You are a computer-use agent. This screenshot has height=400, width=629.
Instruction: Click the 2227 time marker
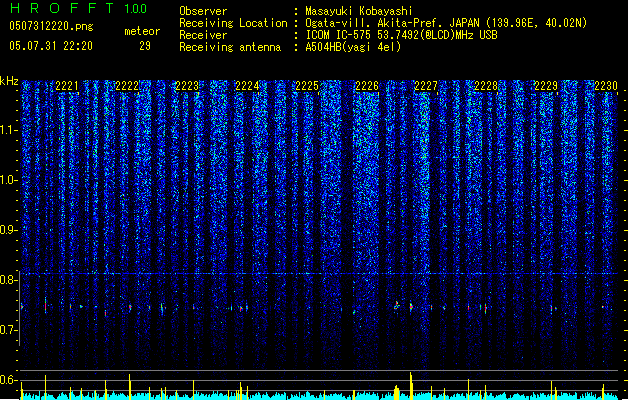coord(426,86)
